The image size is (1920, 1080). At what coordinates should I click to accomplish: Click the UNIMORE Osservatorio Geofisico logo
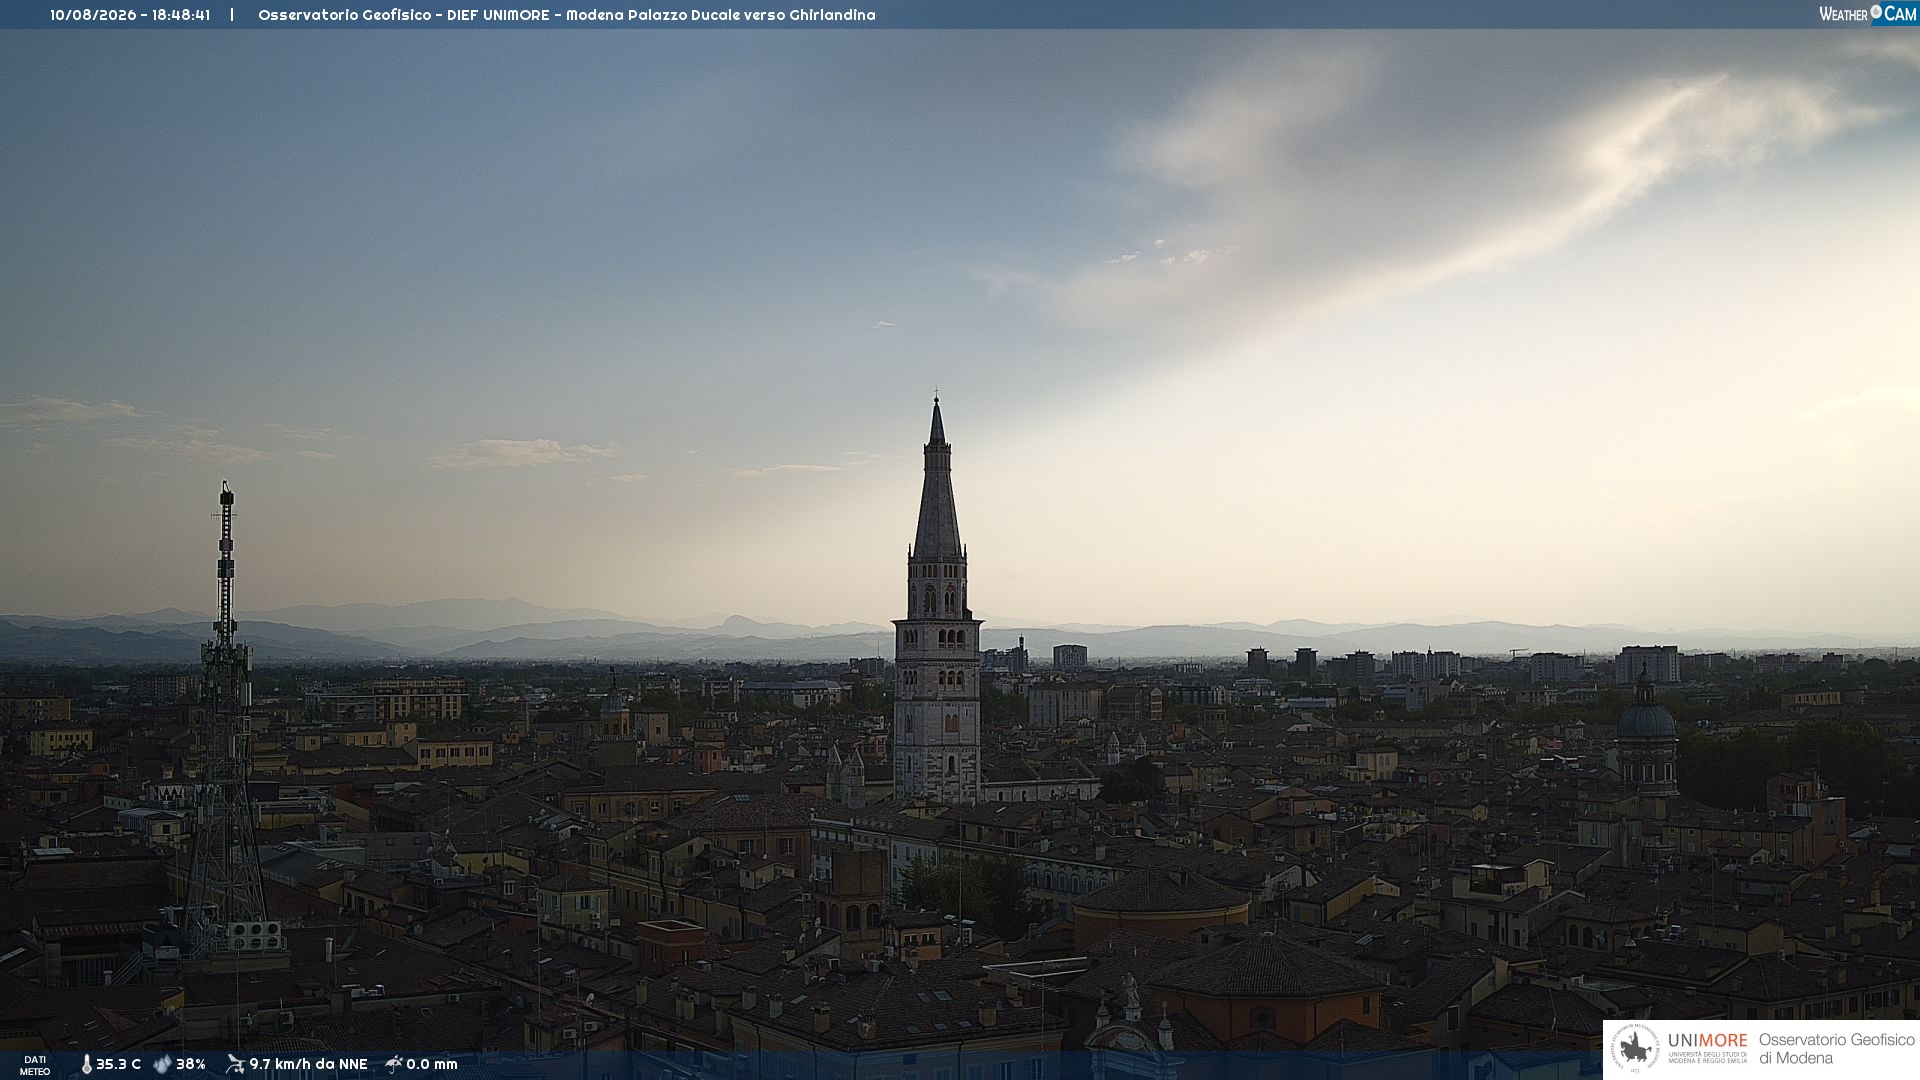(1761, 1049)
